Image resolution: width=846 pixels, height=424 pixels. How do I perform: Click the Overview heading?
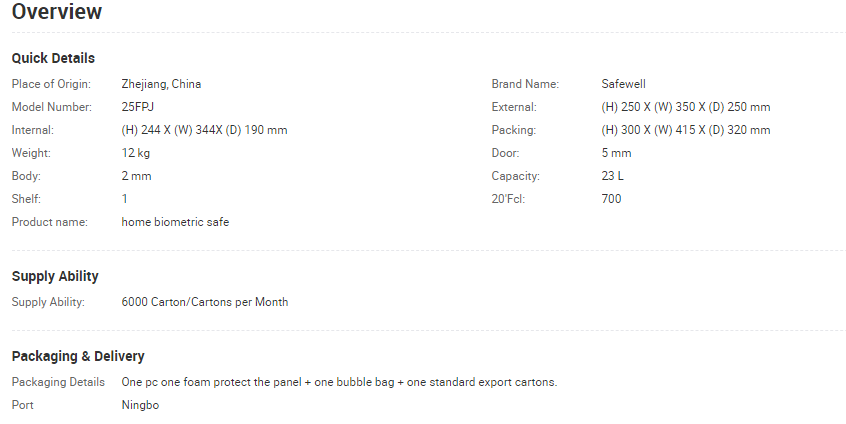tap(57, 12)
